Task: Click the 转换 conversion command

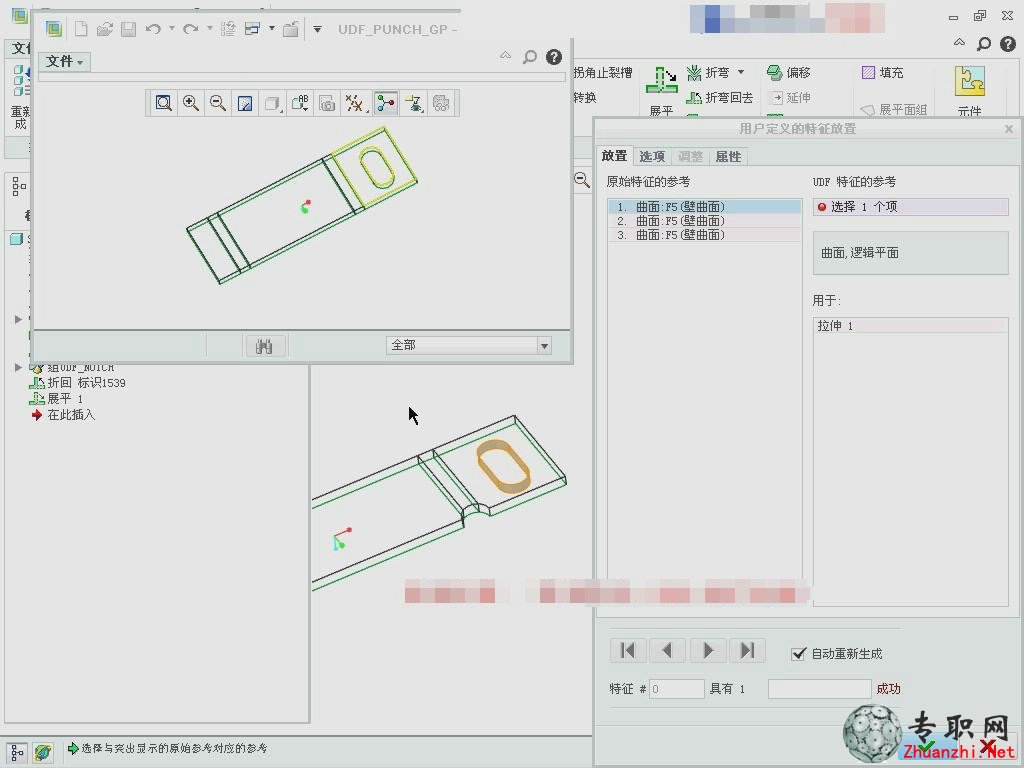Action: tap(585, 97)
